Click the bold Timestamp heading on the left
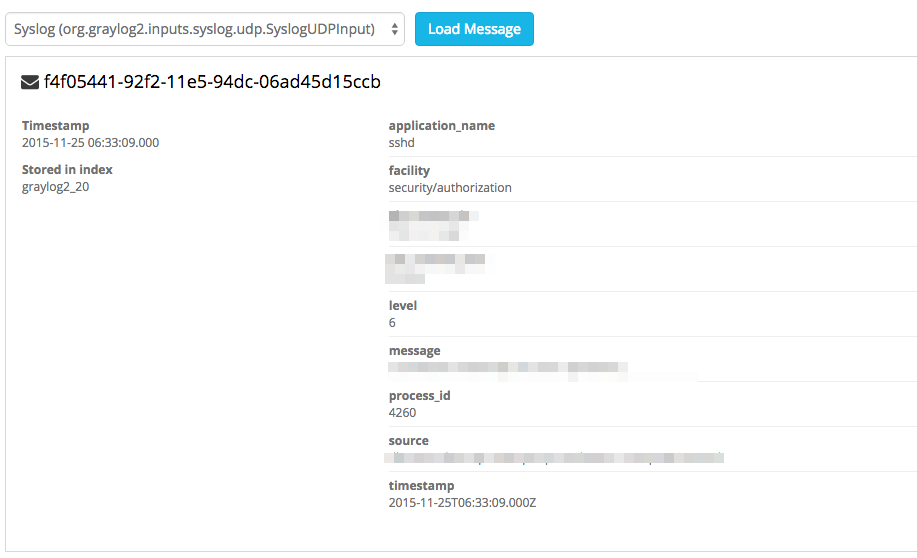Image resolution: width=917 pixels, height=558 pixels. (55, 126)
